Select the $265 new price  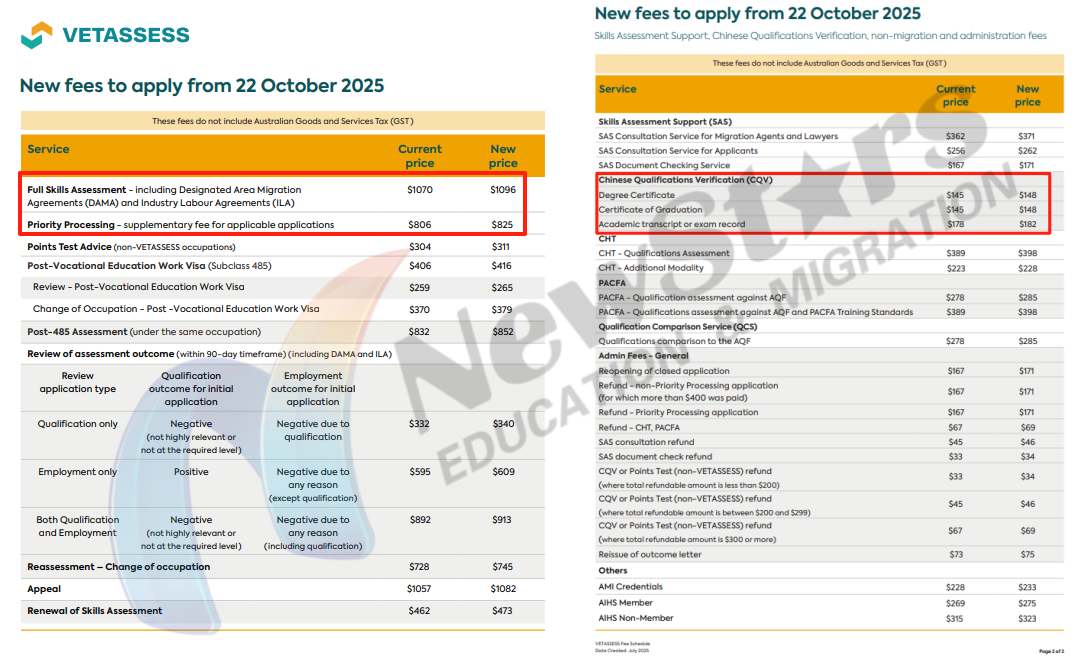(502, 288)
